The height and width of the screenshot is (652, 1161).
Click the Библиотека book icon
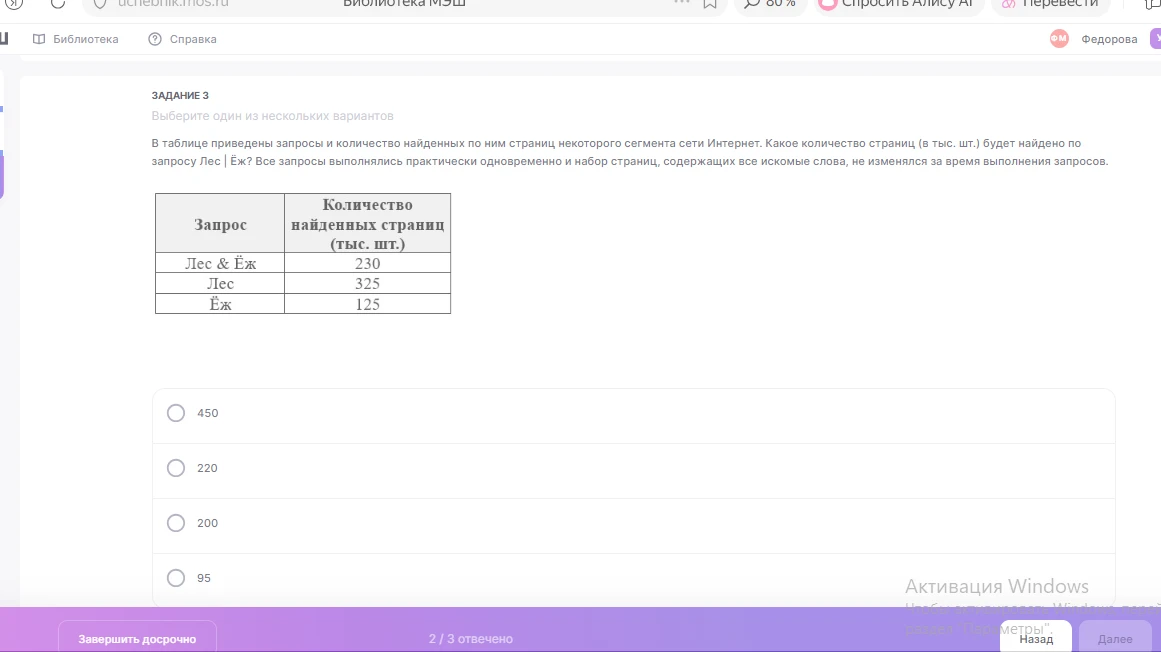39,39
